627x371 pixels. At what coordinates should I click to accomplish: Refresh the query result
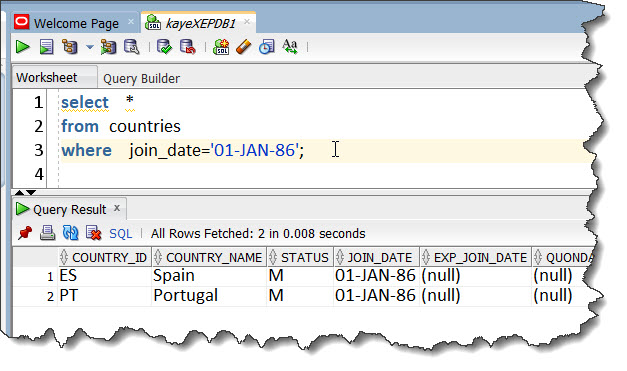coord(70,233)
